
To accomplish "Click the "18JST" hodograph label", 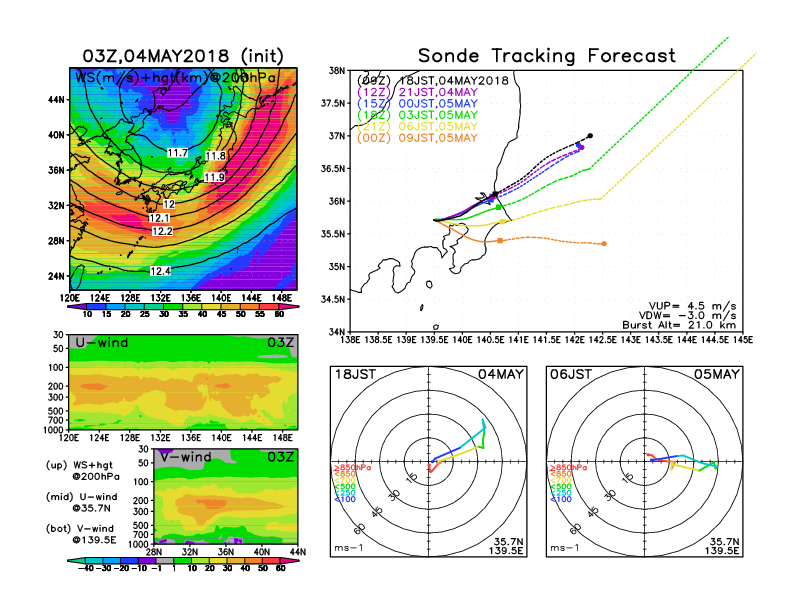I will (x=355, y=374).
